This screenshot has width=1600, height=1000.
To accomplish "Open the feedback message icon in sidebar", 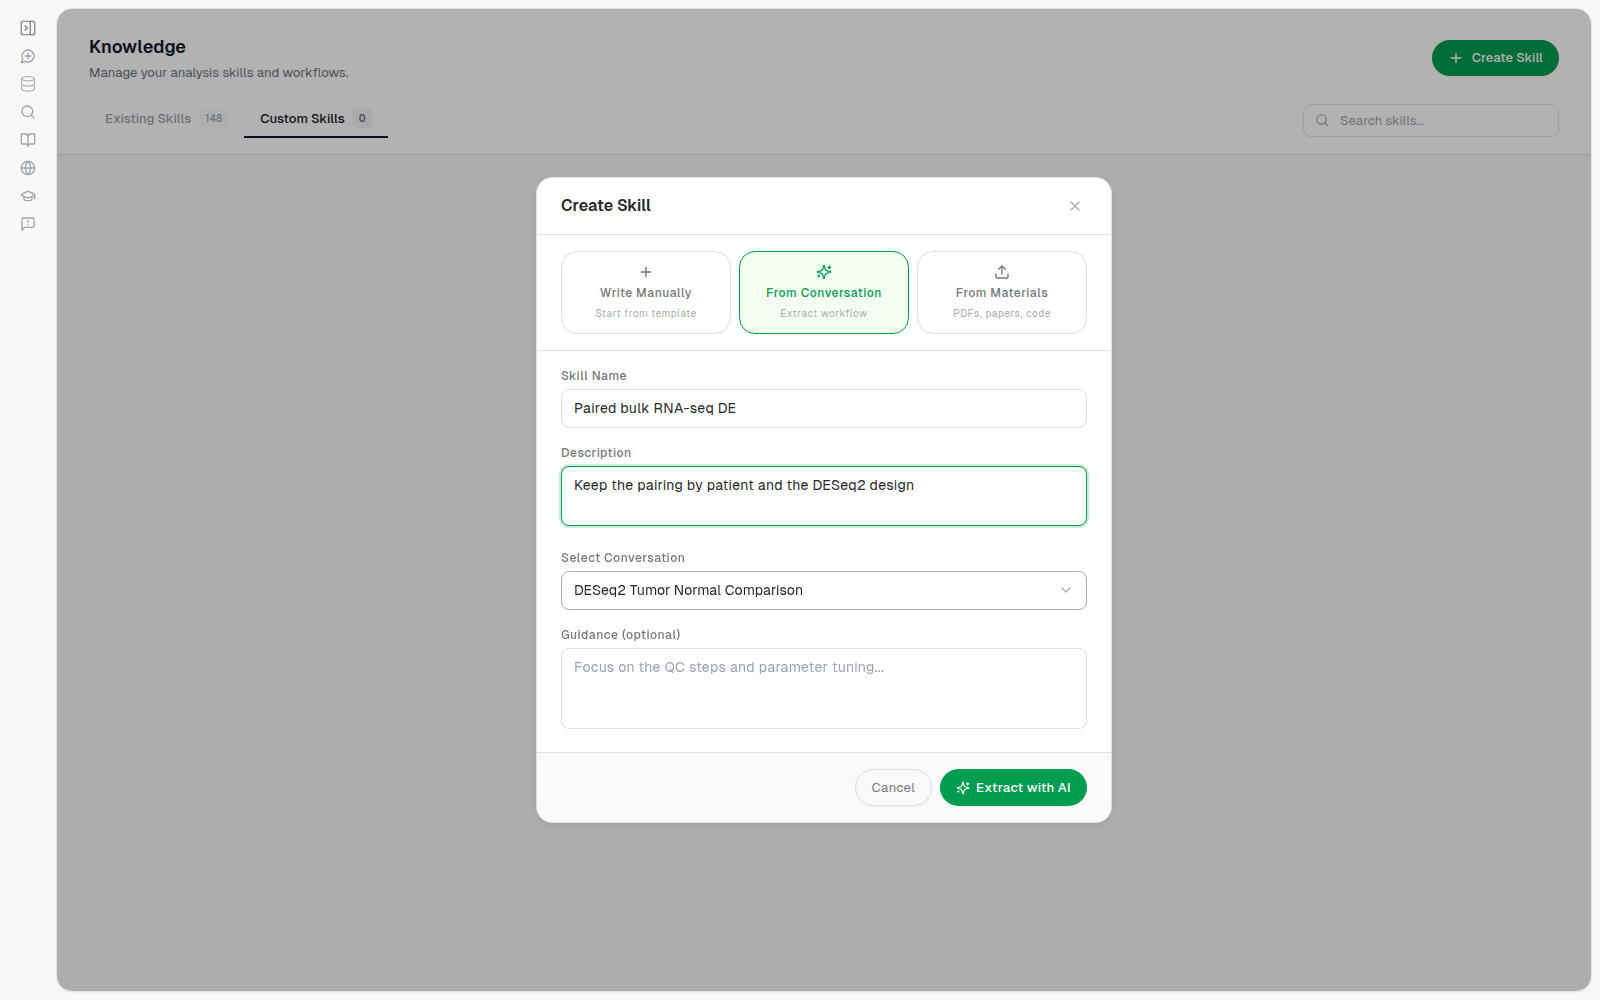I will click(28, 224).
